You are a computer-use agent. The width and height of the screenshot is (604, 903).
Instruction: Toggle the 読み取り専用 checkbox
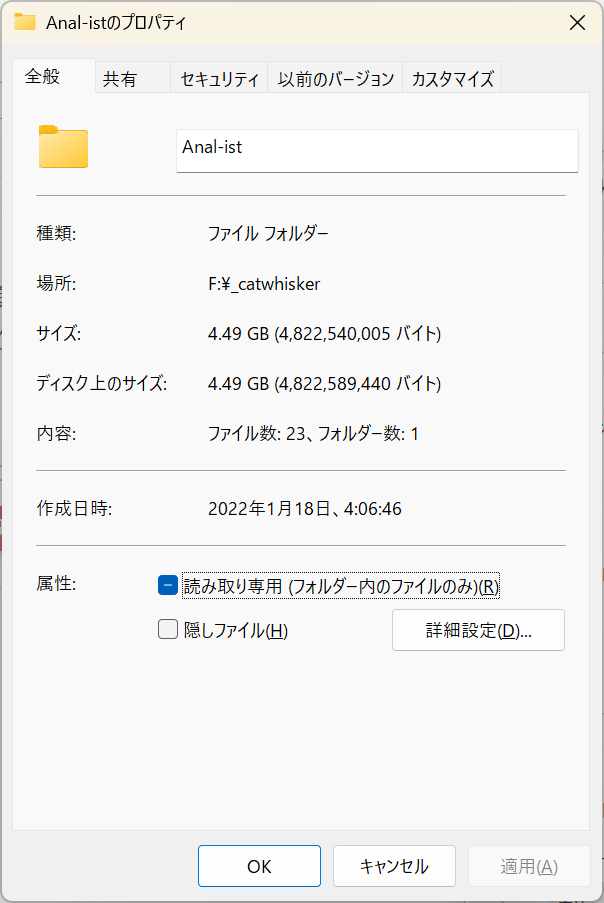pyautogui.click(x=168, y=586)
